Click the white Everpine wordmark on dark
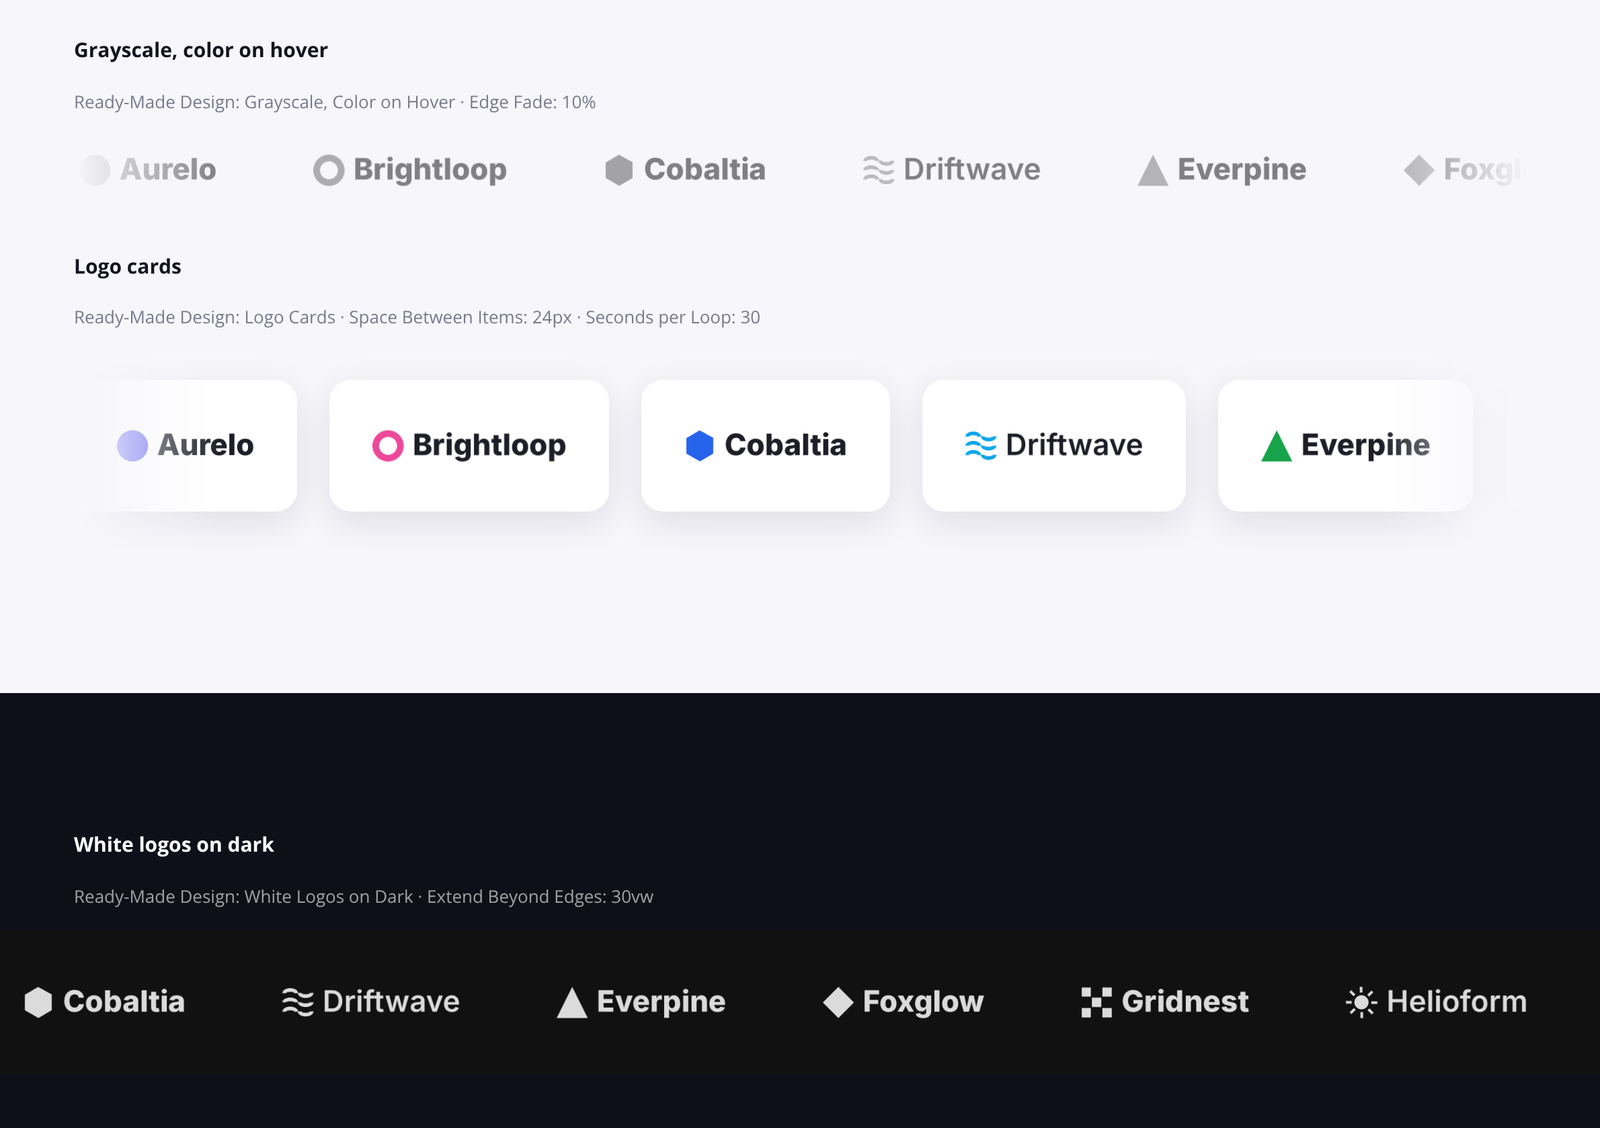Screen dimensions: 1600x1128 (x=661, y=1003)
